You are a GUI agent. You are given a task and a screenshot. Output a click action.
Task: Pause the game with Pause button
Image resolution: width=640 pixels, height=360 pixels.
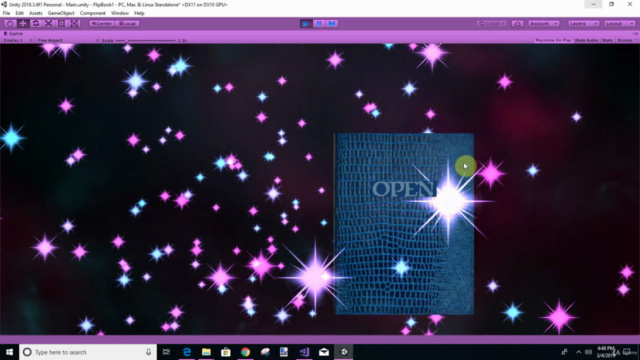tap(319, 24)
